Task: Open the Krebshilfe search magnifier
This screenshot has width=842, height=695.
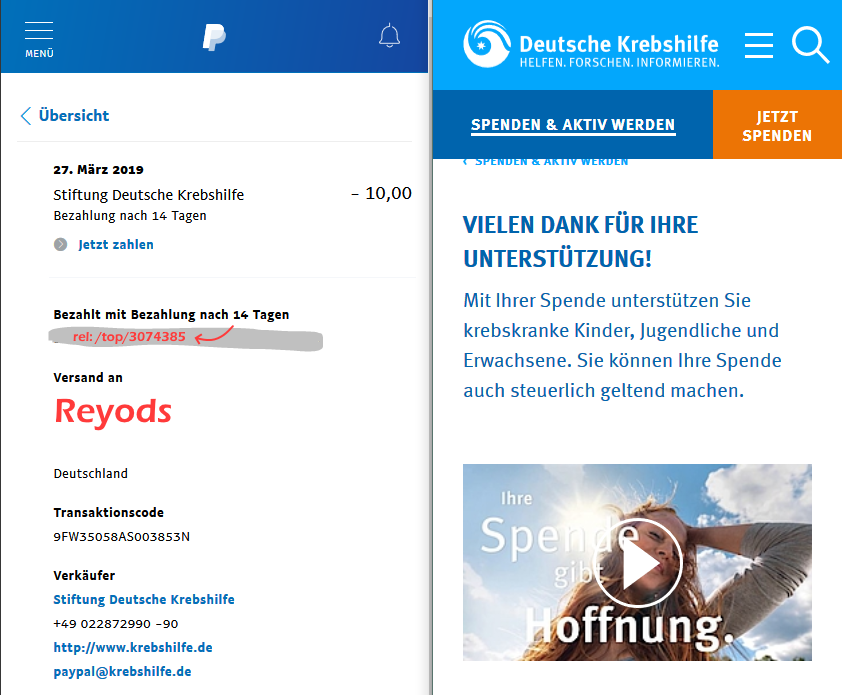Action: [x=810, y=45]
